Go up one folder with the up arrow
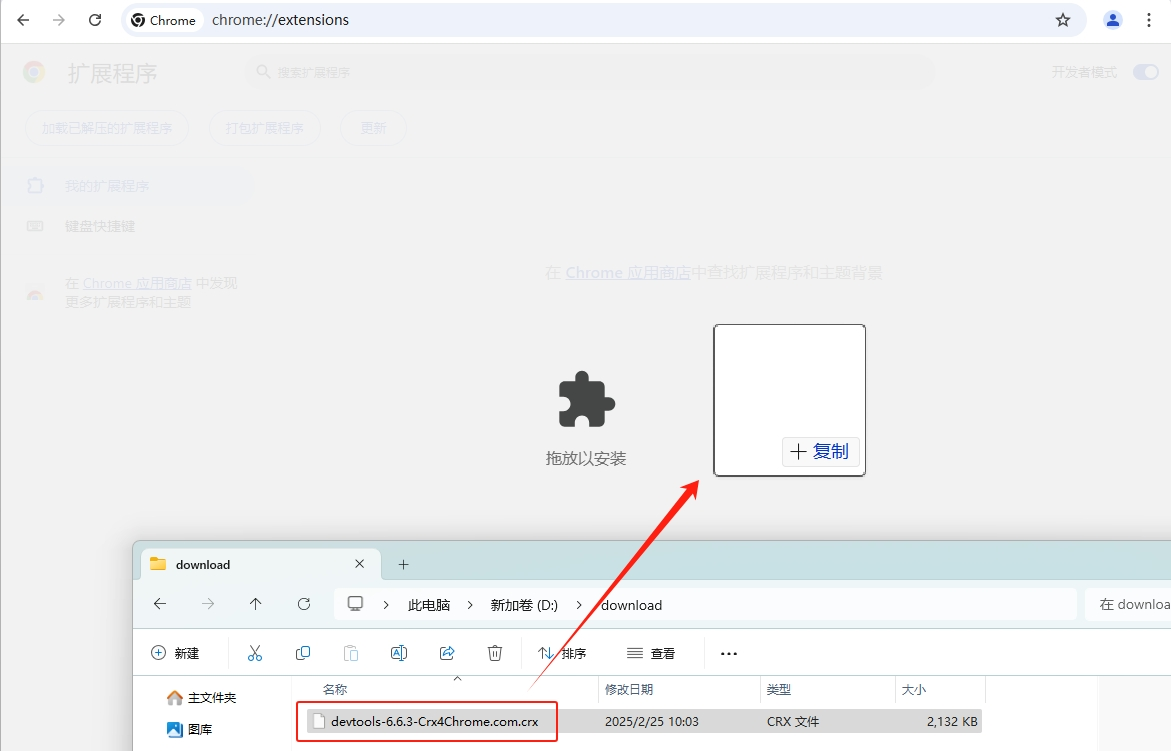Viewport: 1171px width, 751px height. 255,604
